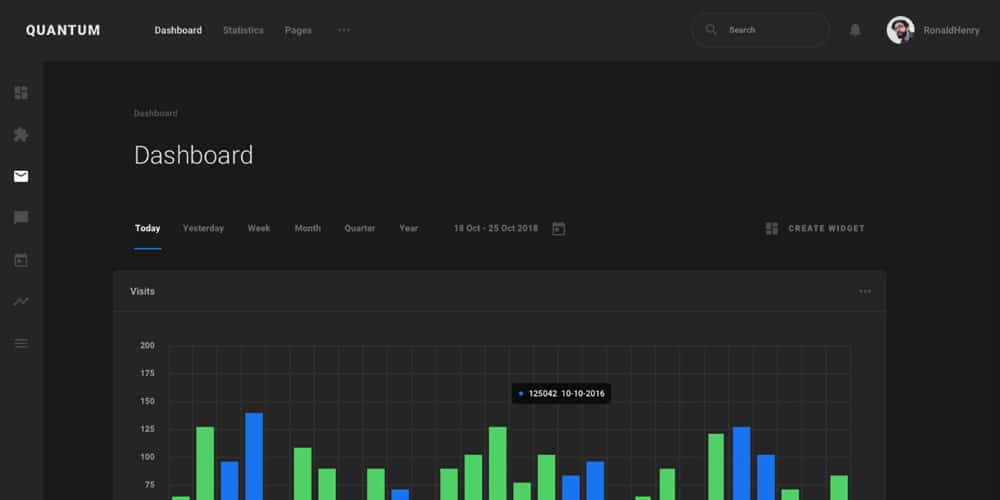Screen dimensions: 1000x500
Task: Click the Visits card title
Action: point(142,291)
